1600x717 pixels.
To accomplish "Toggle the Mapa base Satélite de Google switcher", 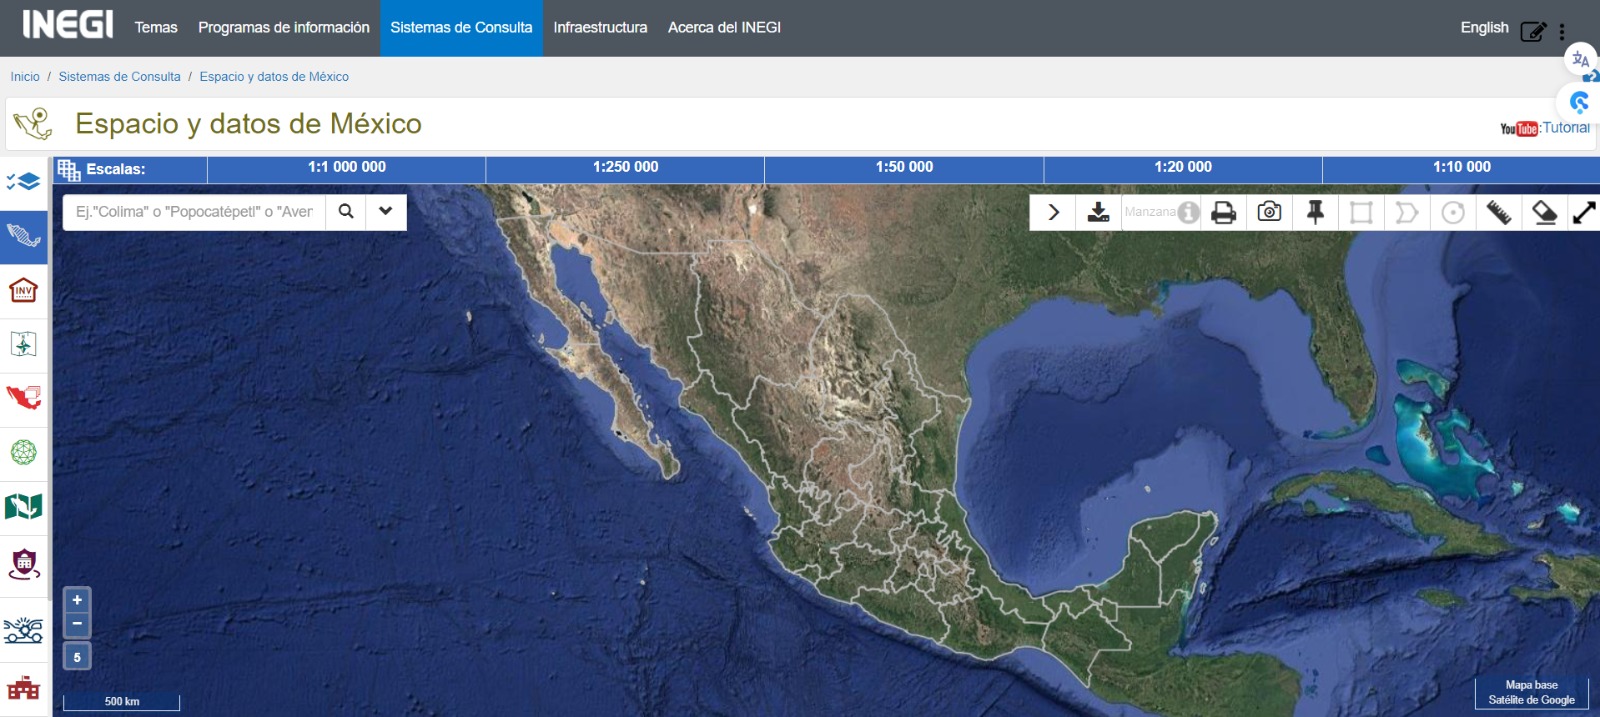I will 1531,693.
